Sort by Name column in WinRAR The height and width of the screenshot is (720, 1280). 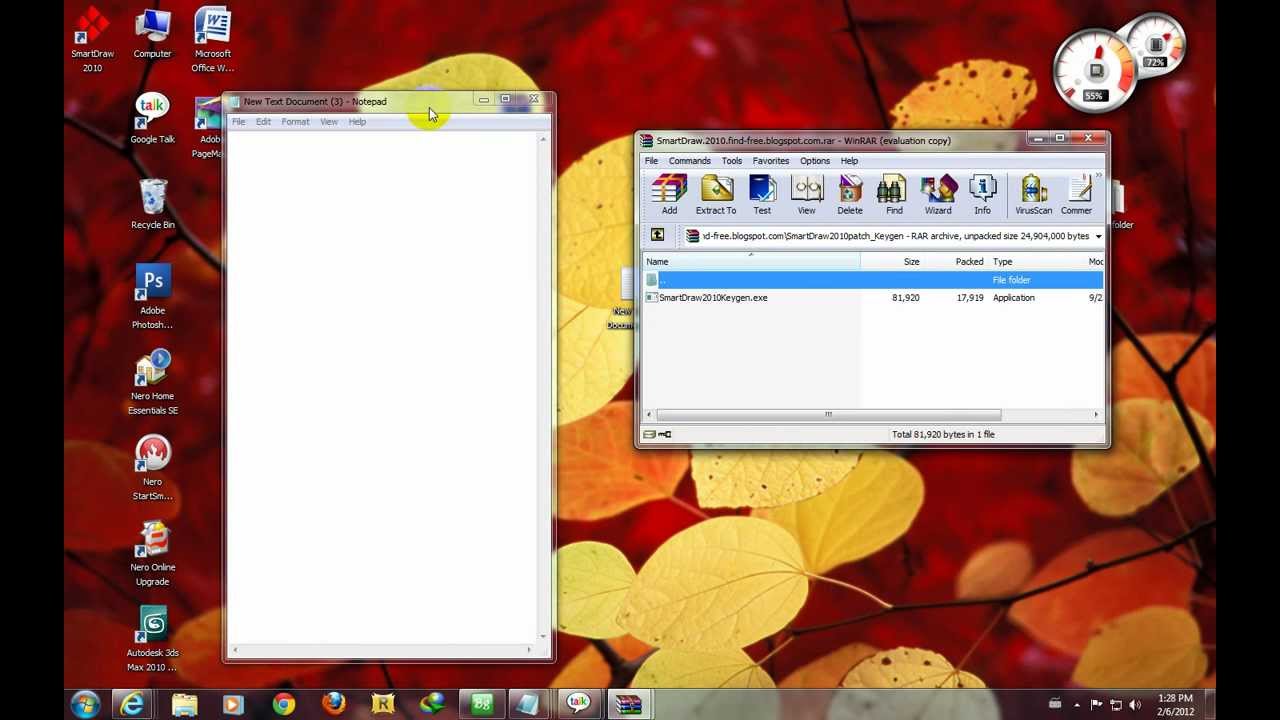(x=751, y=261)
